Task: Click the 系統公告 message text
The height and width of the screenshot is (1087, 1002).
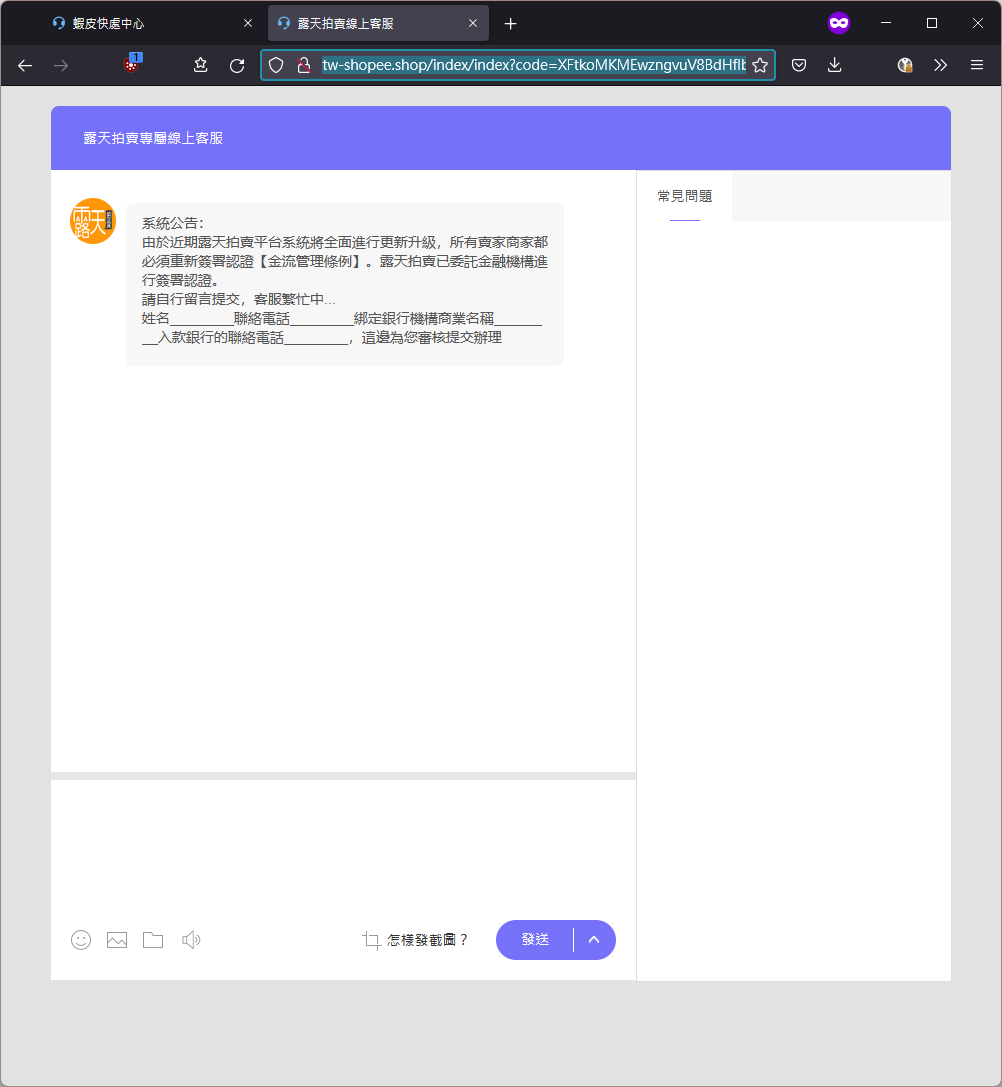Action: [173, 223]
